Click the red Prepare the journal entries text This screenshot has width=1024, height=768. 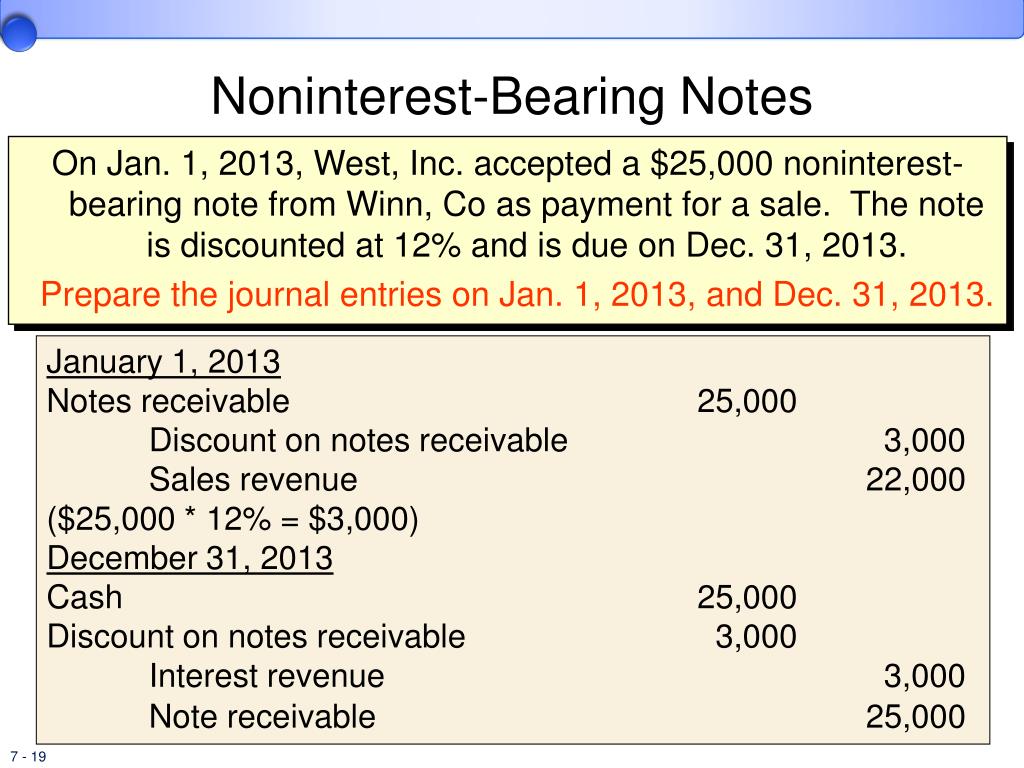click(517, 295)
